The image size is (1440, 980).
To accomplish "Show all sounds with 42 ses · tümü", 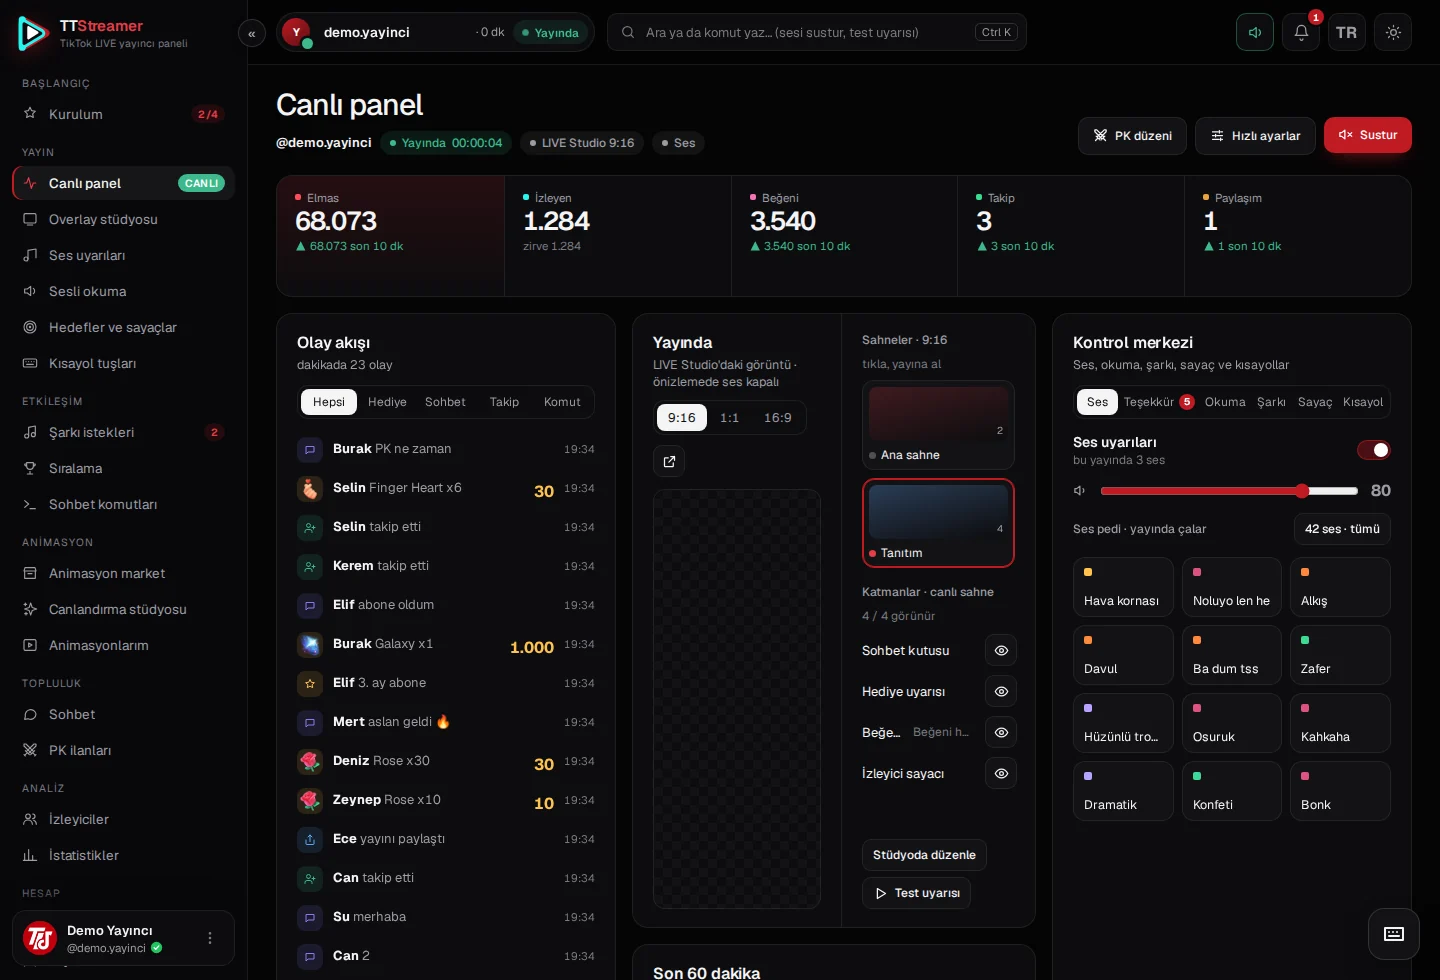I will click(x=1342, y=529).
